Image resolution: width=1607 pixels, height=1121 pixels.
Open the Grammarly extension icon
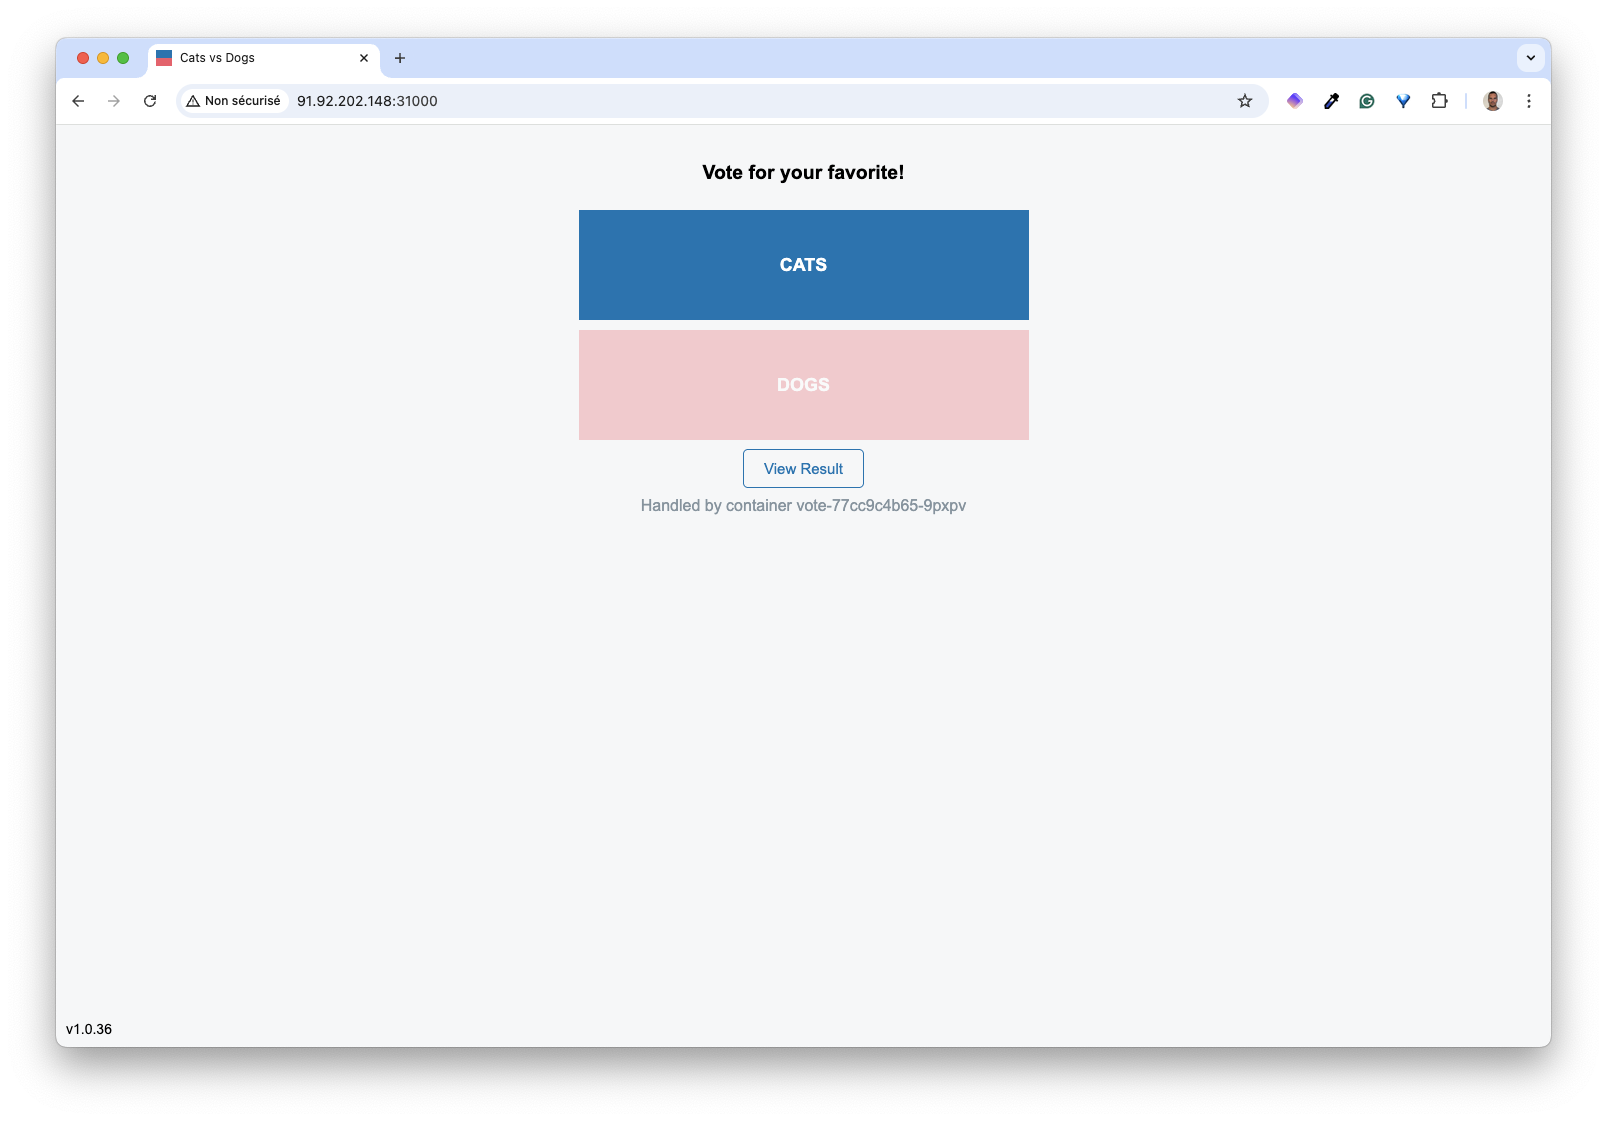click(x=1367, y=101)
